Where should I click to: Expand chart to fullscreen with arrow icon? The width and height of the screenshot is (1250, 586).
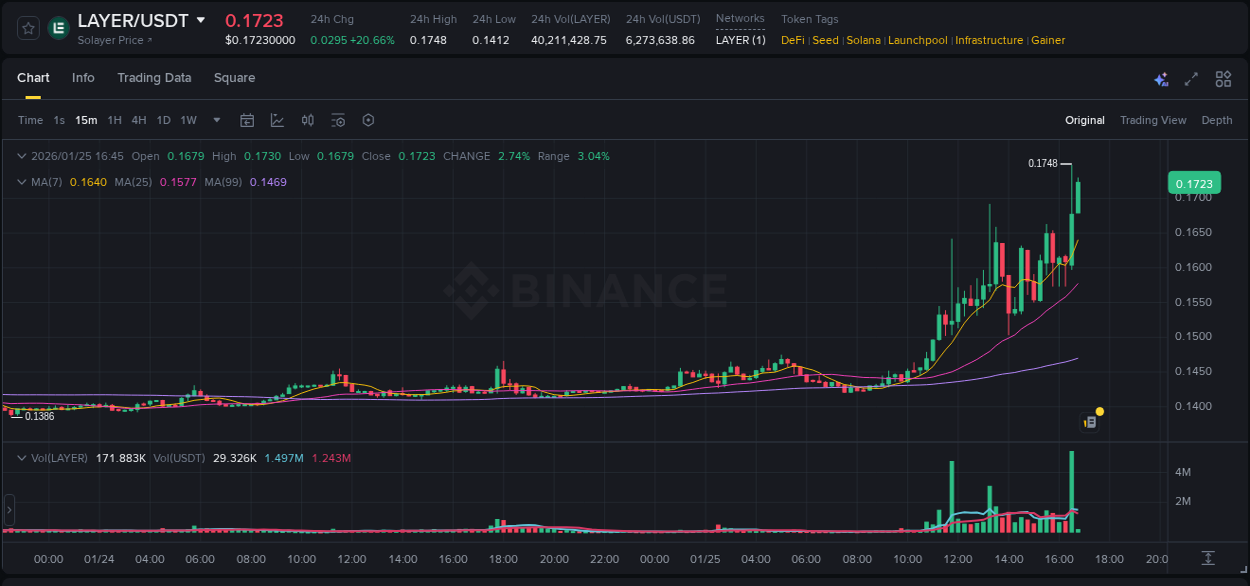tap(1191, 78)
